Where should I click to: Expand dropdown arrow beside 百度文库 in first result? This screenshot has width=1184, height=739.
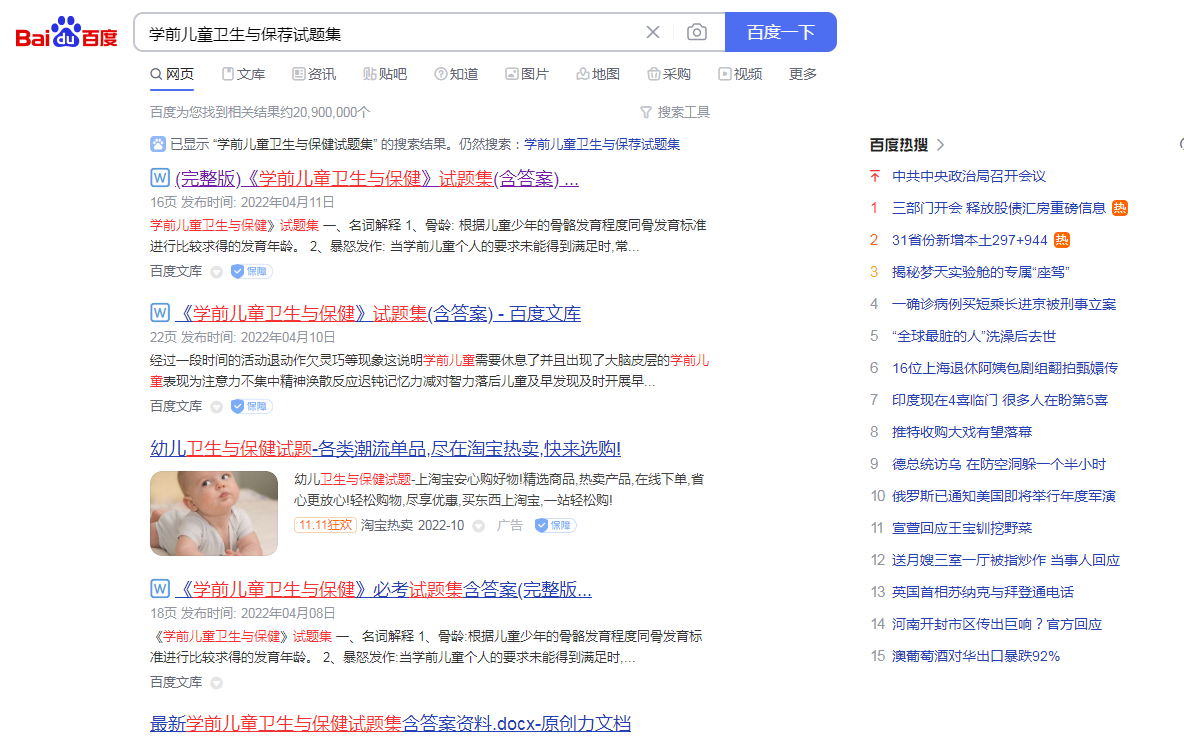pos(216,272)
